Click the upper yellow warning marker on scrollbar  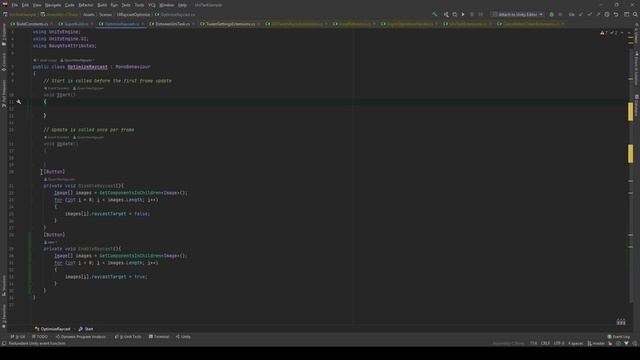click(631, 111)
